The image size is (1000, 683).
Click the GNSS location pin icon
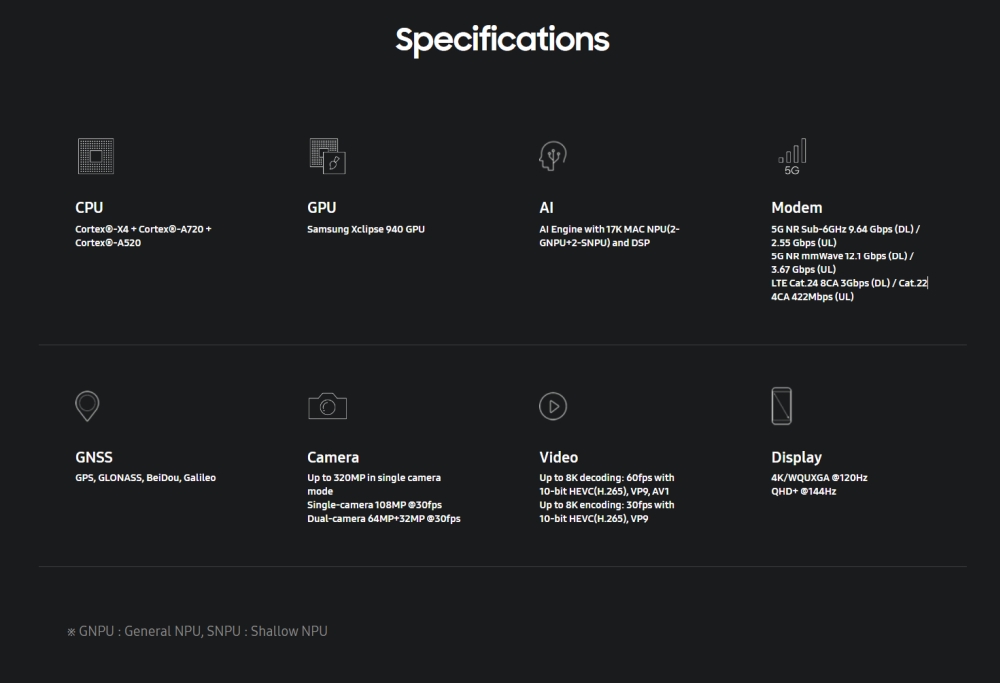point(88,405)
